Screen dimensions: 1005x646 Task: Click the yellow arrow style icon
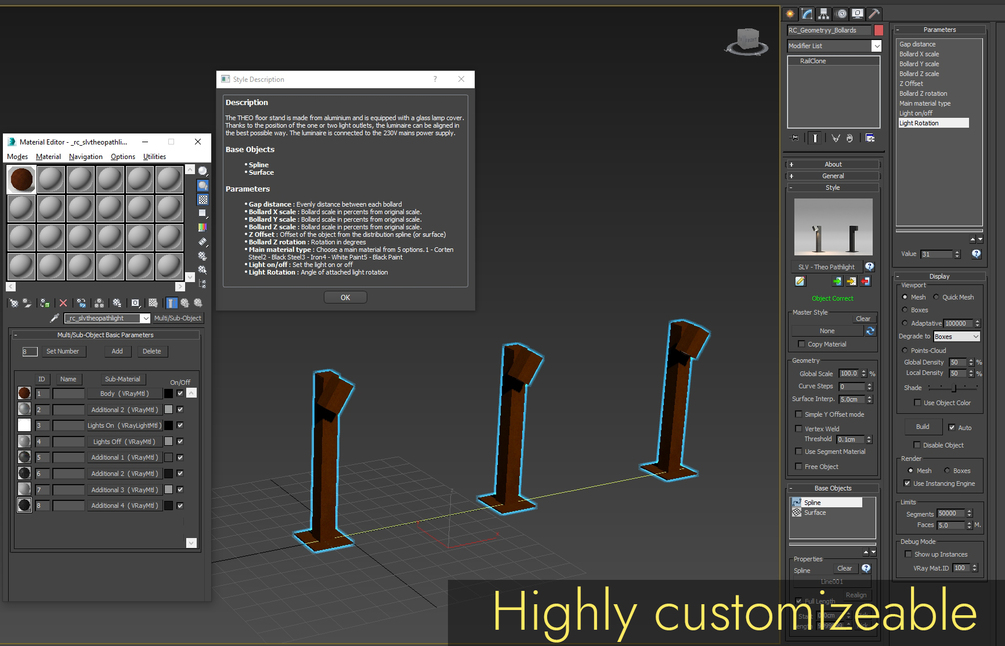pyautogui.click(x=851, y=281)
